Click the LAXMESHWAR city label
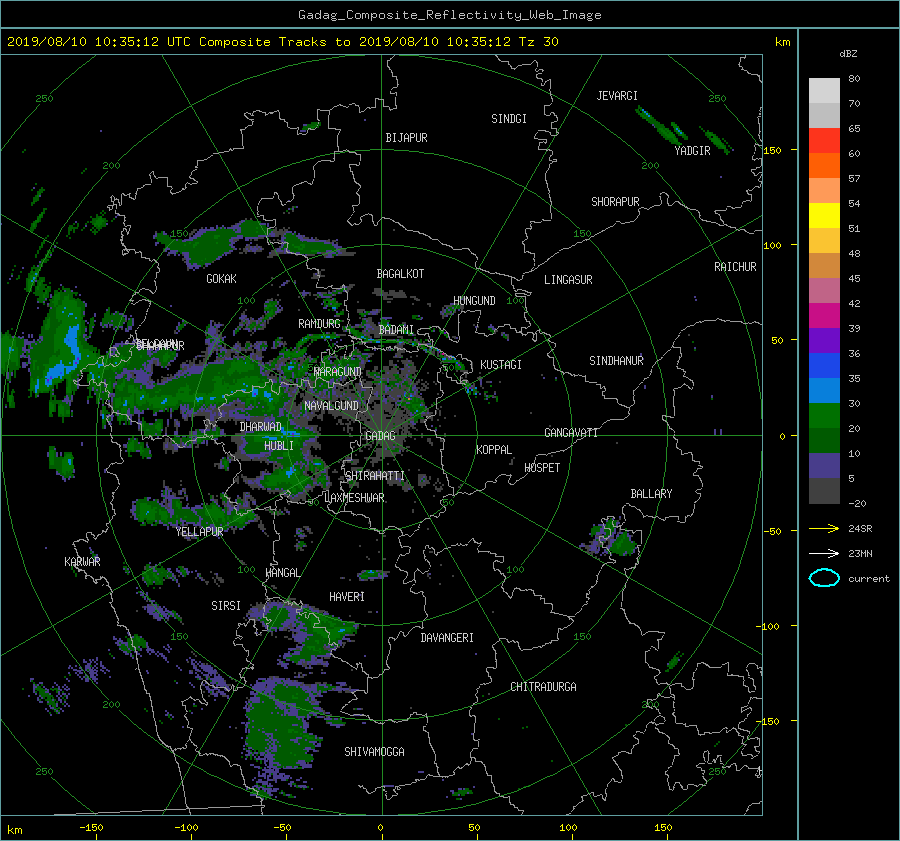Screen dimensions: 900x841 (354, 498)
